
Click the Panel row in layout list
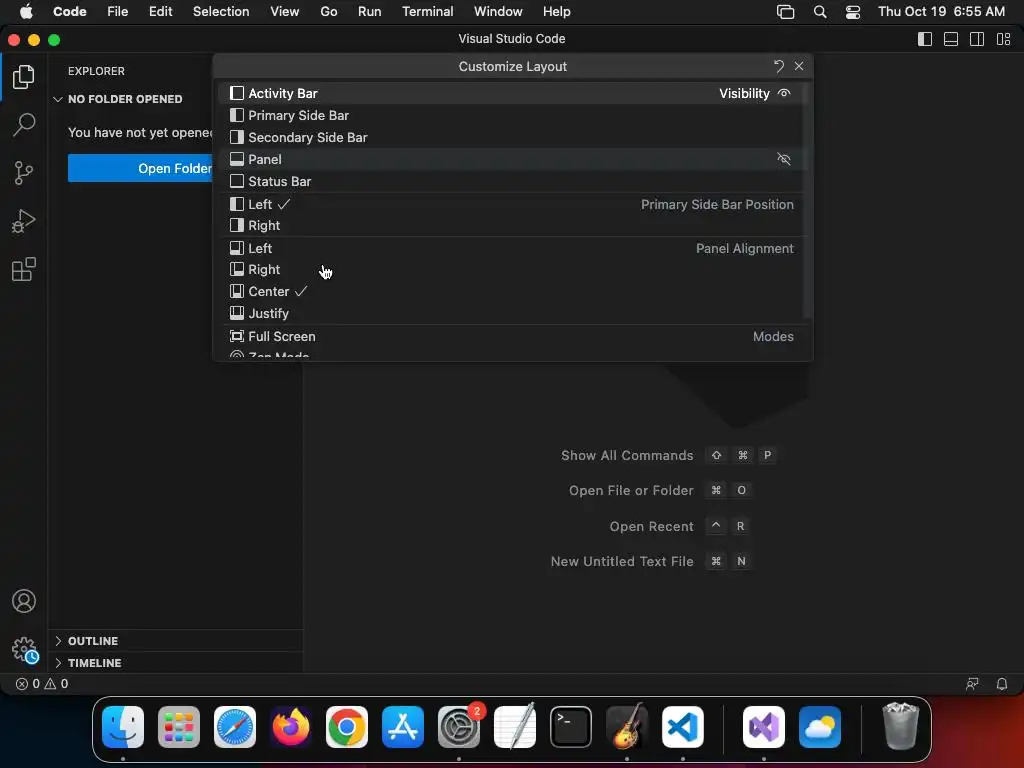(513, 159)
